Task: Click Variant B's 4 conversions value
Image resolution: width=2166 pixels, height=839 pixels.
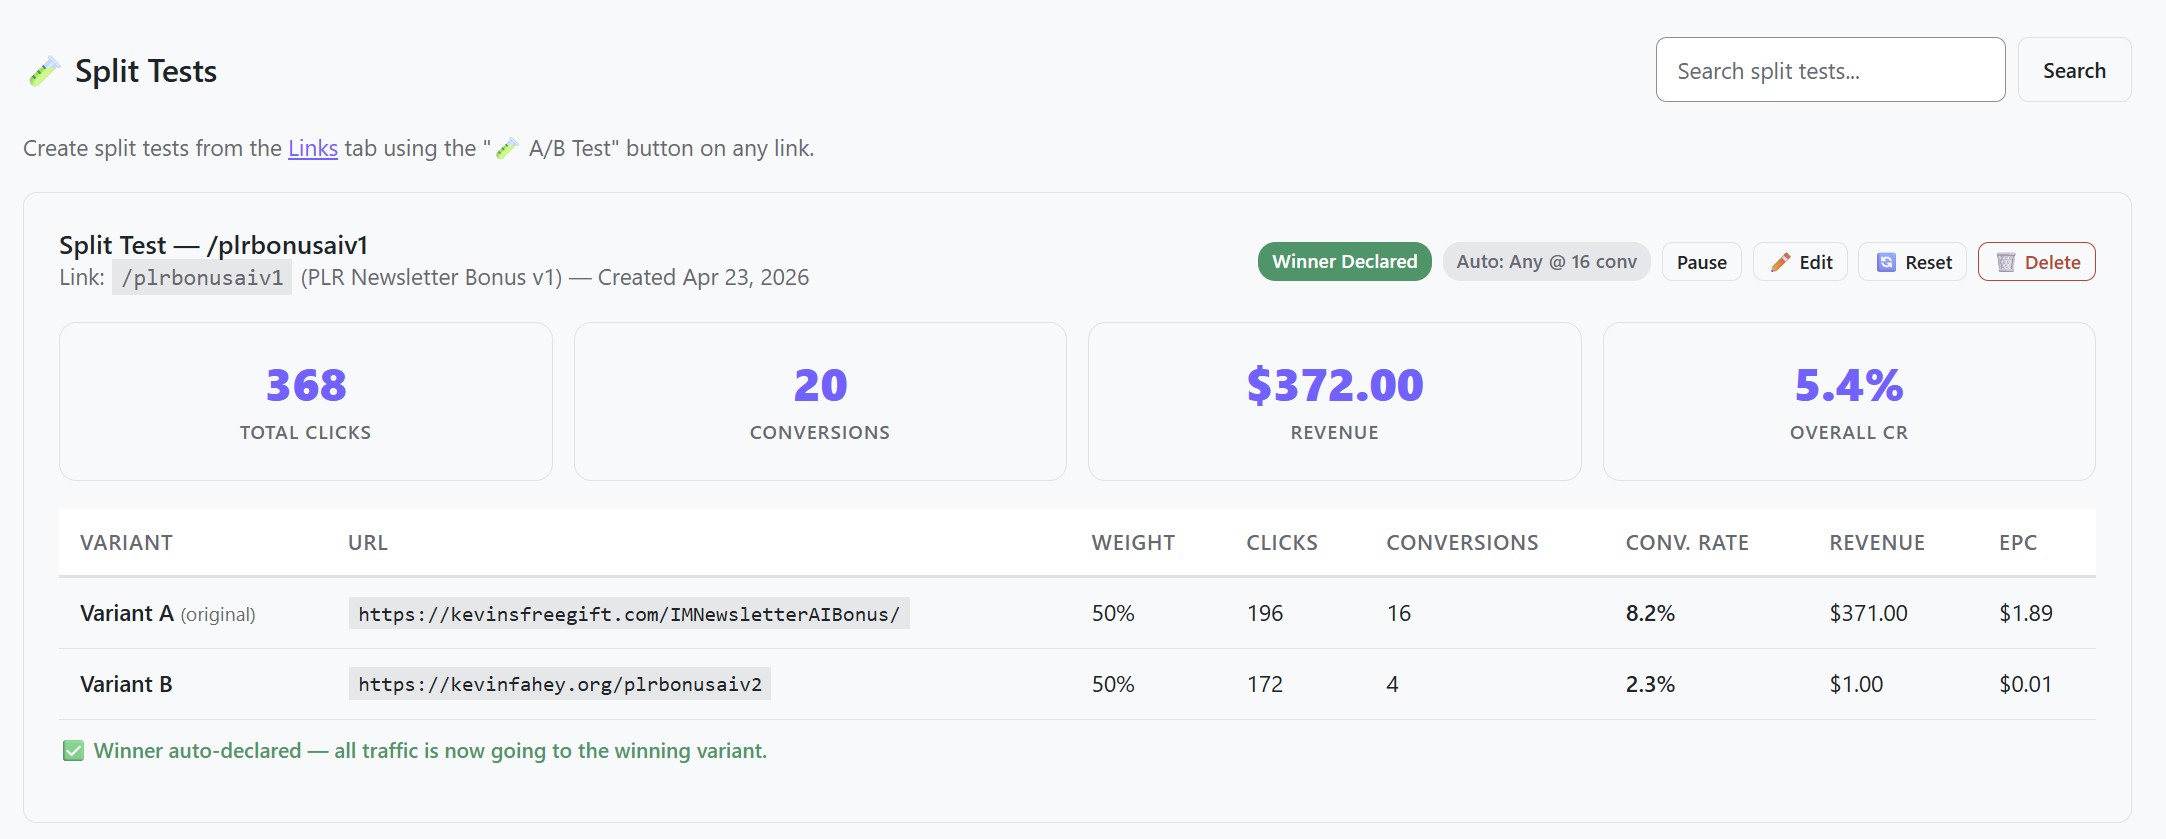Action: click(x=1392, y=684)
